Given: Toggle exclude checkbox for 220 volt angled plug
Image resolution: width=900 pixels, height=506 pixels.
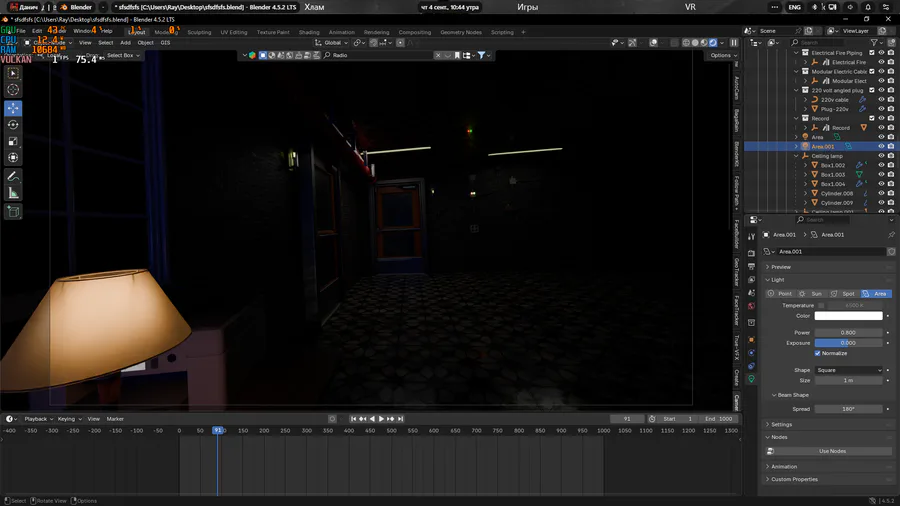Looking at the screenshot, I should pyautogui.click(x=872, y=90).
